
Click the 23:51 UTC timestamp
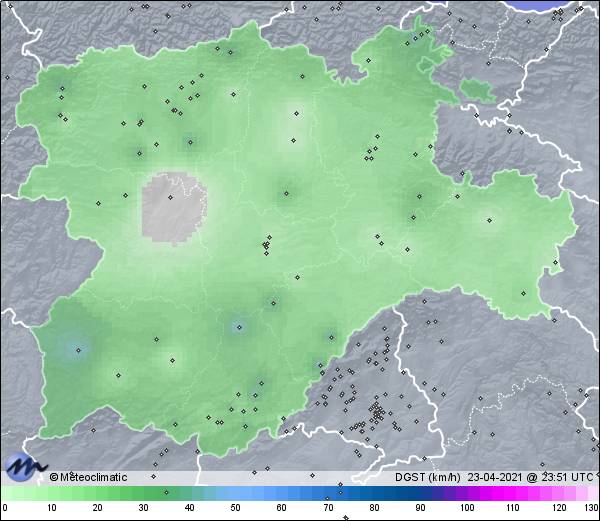click(567, 477)
